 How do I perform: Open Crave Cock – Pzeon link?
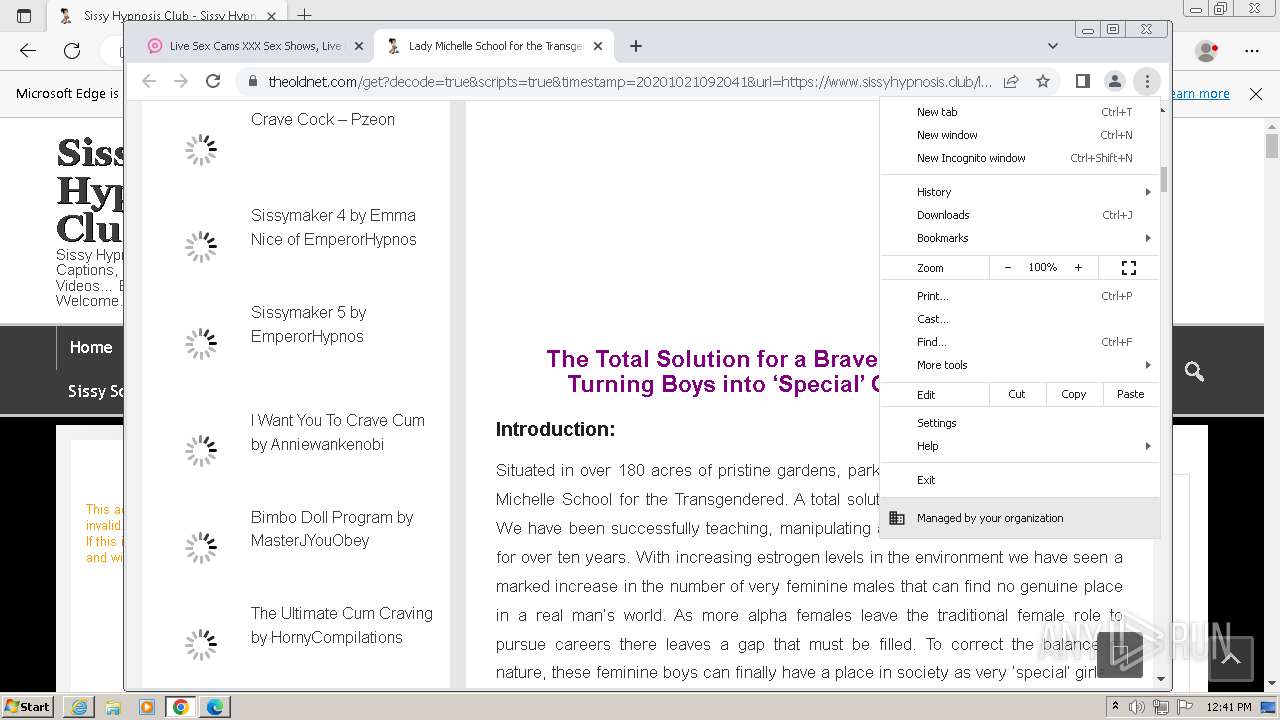point(323,119)
